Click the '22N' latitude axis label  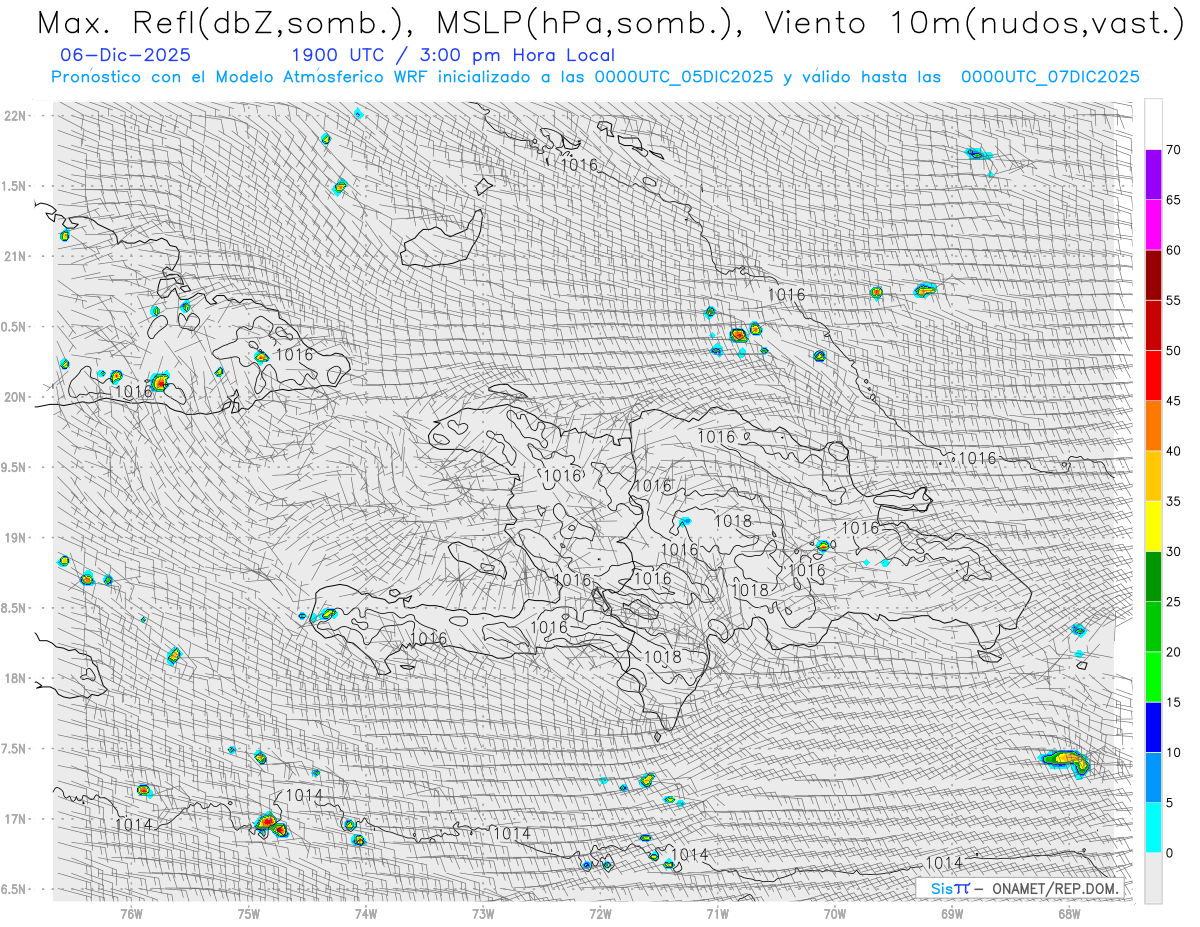point(16,115)
